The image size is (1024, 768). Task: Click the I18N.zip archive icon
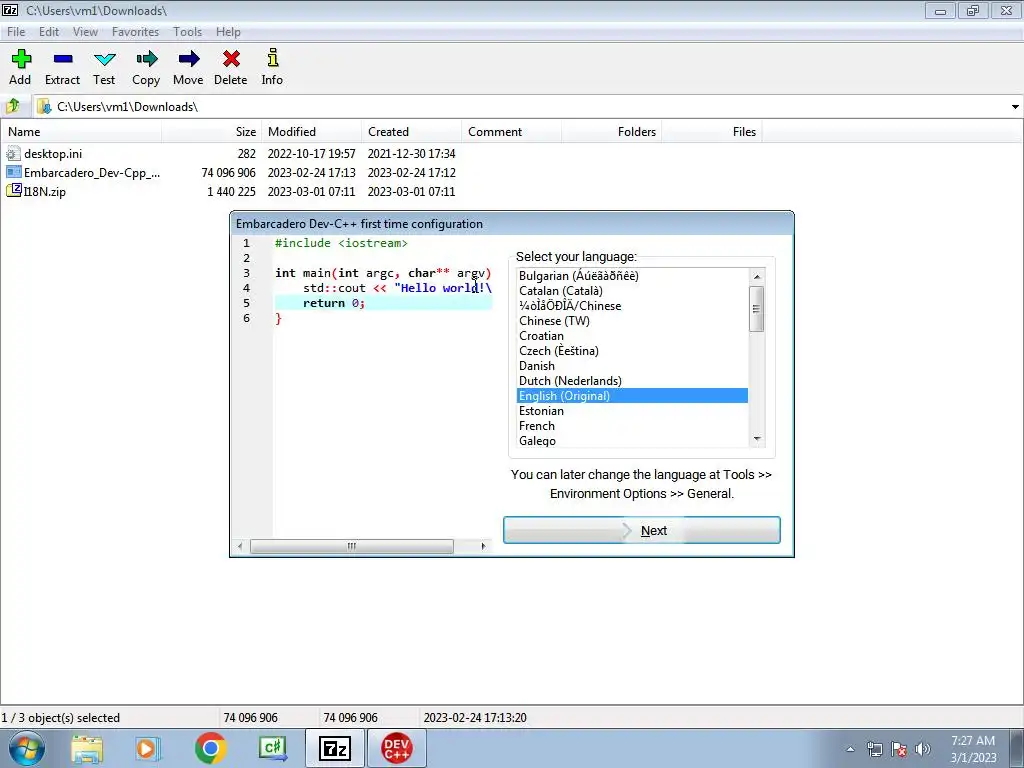13,191
